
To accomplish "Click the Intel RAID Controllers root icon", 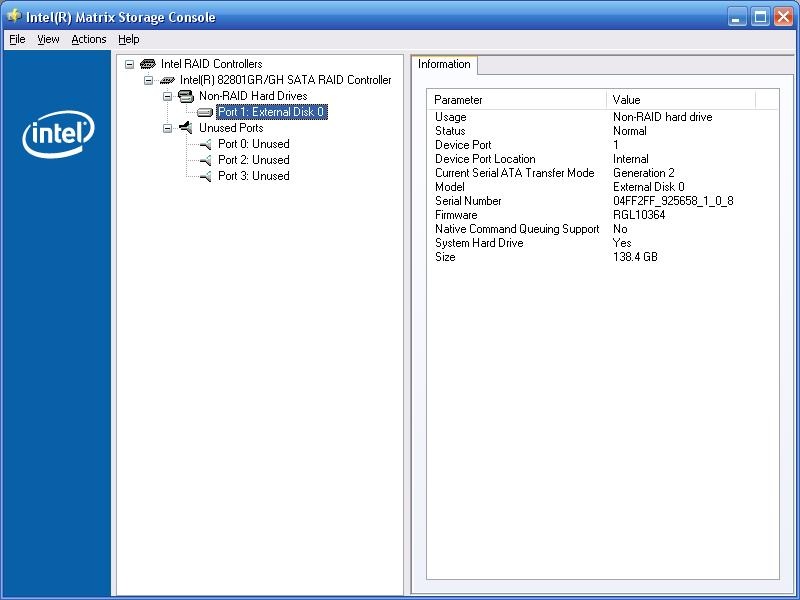I will (150, 64).
